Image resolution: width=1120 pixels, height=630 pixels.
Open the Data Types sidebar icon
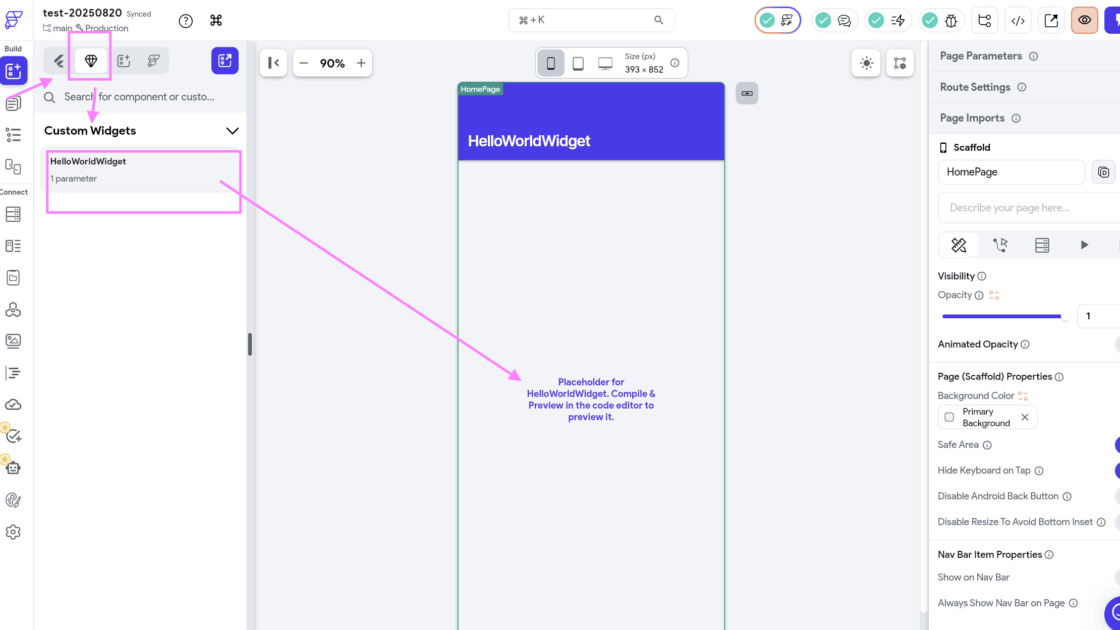(13, 246)
